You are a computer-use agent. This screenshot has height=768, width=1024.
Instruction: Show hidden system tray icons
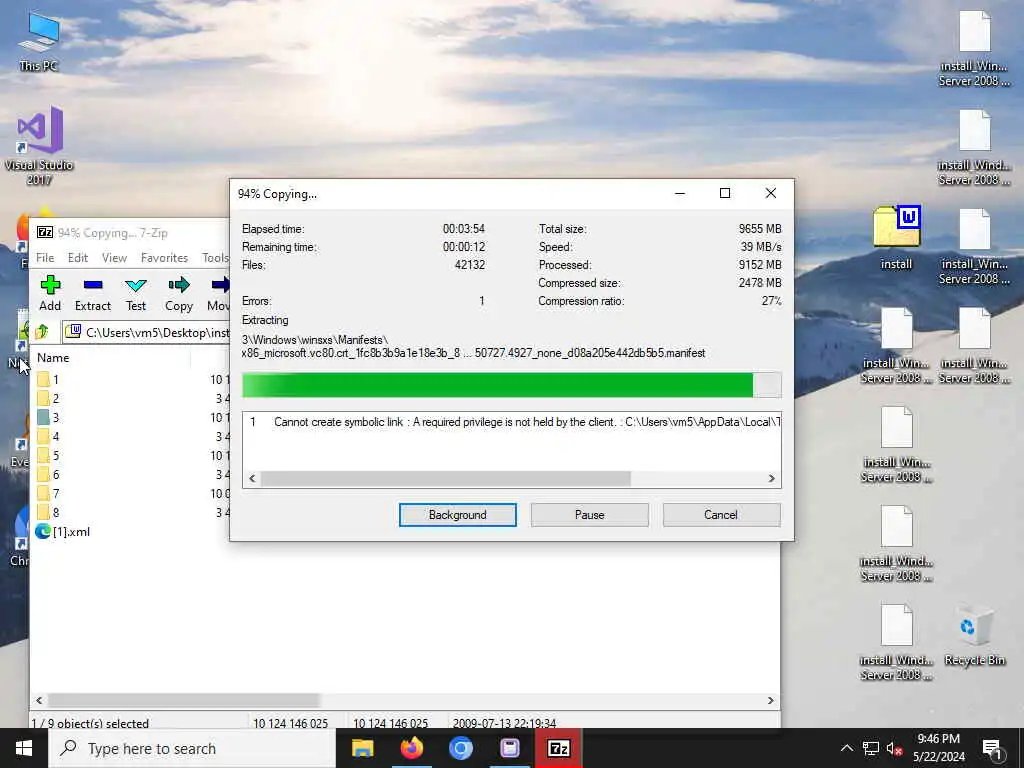click(846, 748)
